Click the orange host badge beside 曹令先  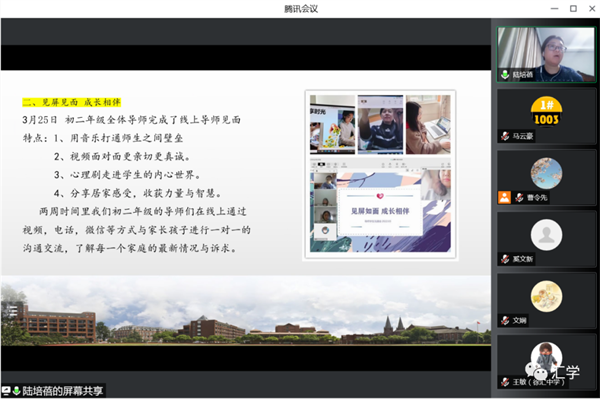[x=504, y=197]
